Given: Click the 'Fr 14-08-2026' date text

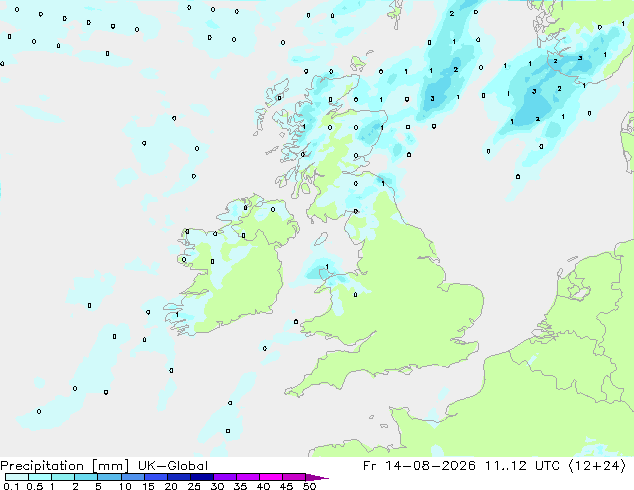Looking at the screenshot, I should (x=419, y=466).
